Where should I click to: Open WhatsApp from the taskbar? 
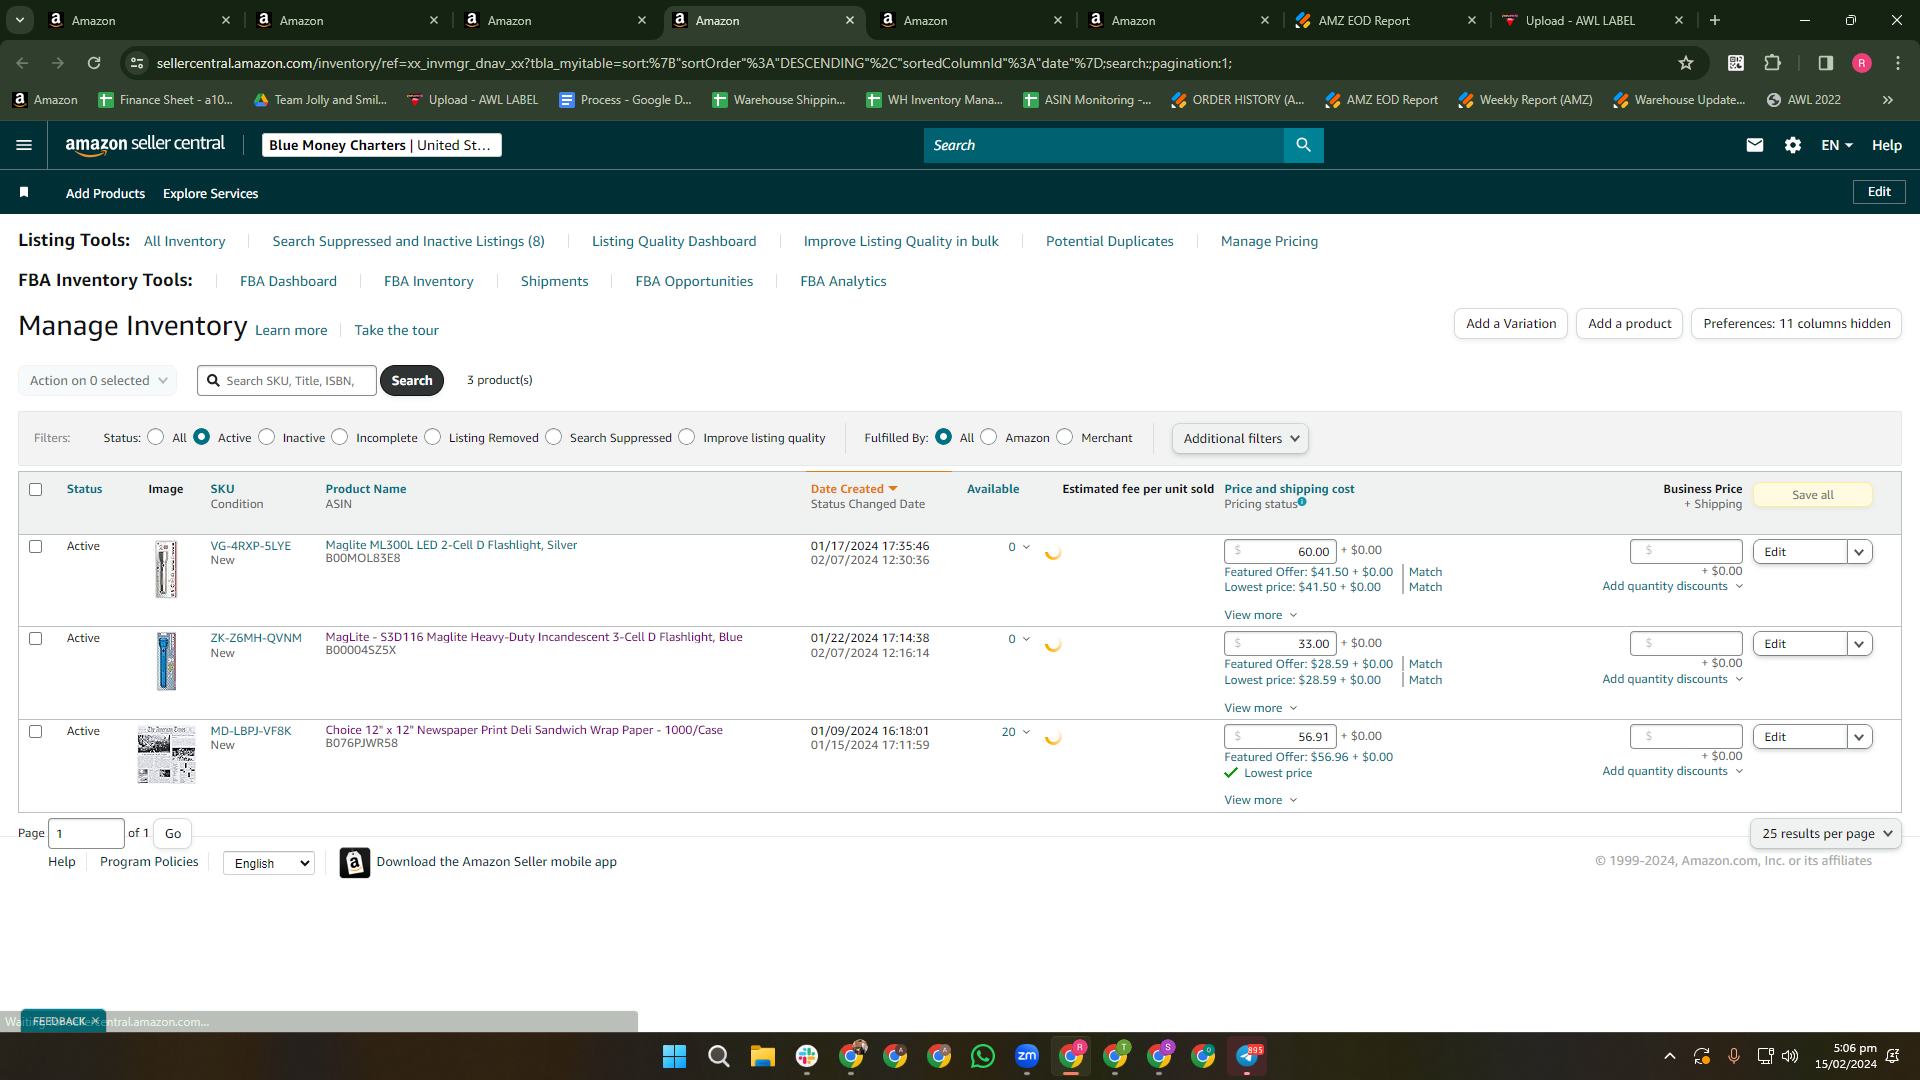(x=983, y=1056)
